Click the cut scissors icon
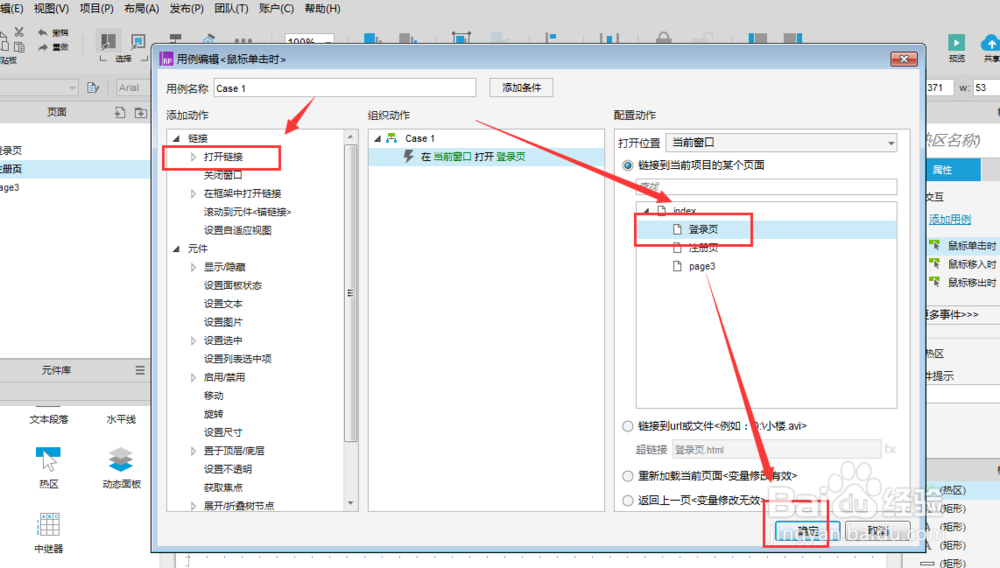1000x568 pixels. 19,32
